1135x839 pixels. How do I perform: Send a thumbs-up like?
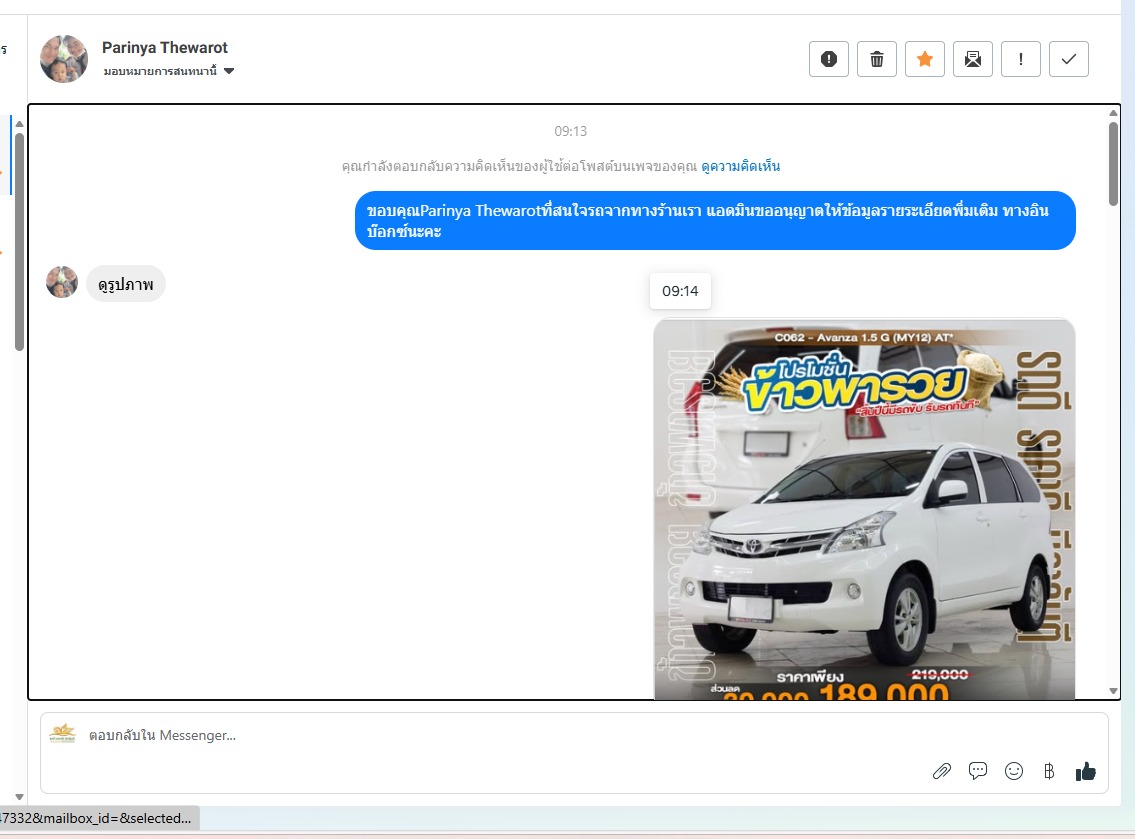click(1085, 771)
